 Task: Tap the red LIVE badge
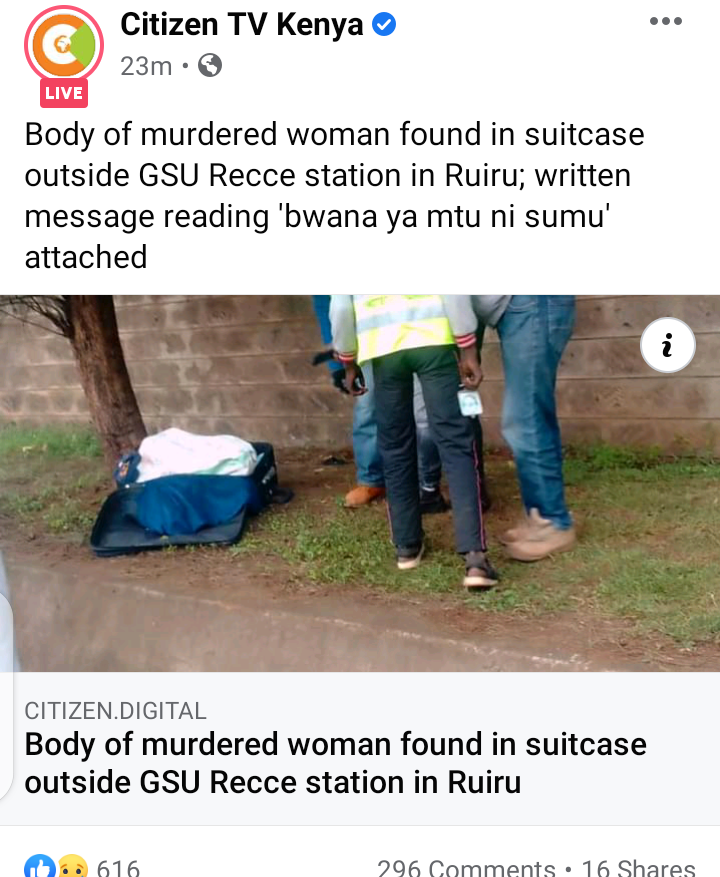tap(64, 93)
